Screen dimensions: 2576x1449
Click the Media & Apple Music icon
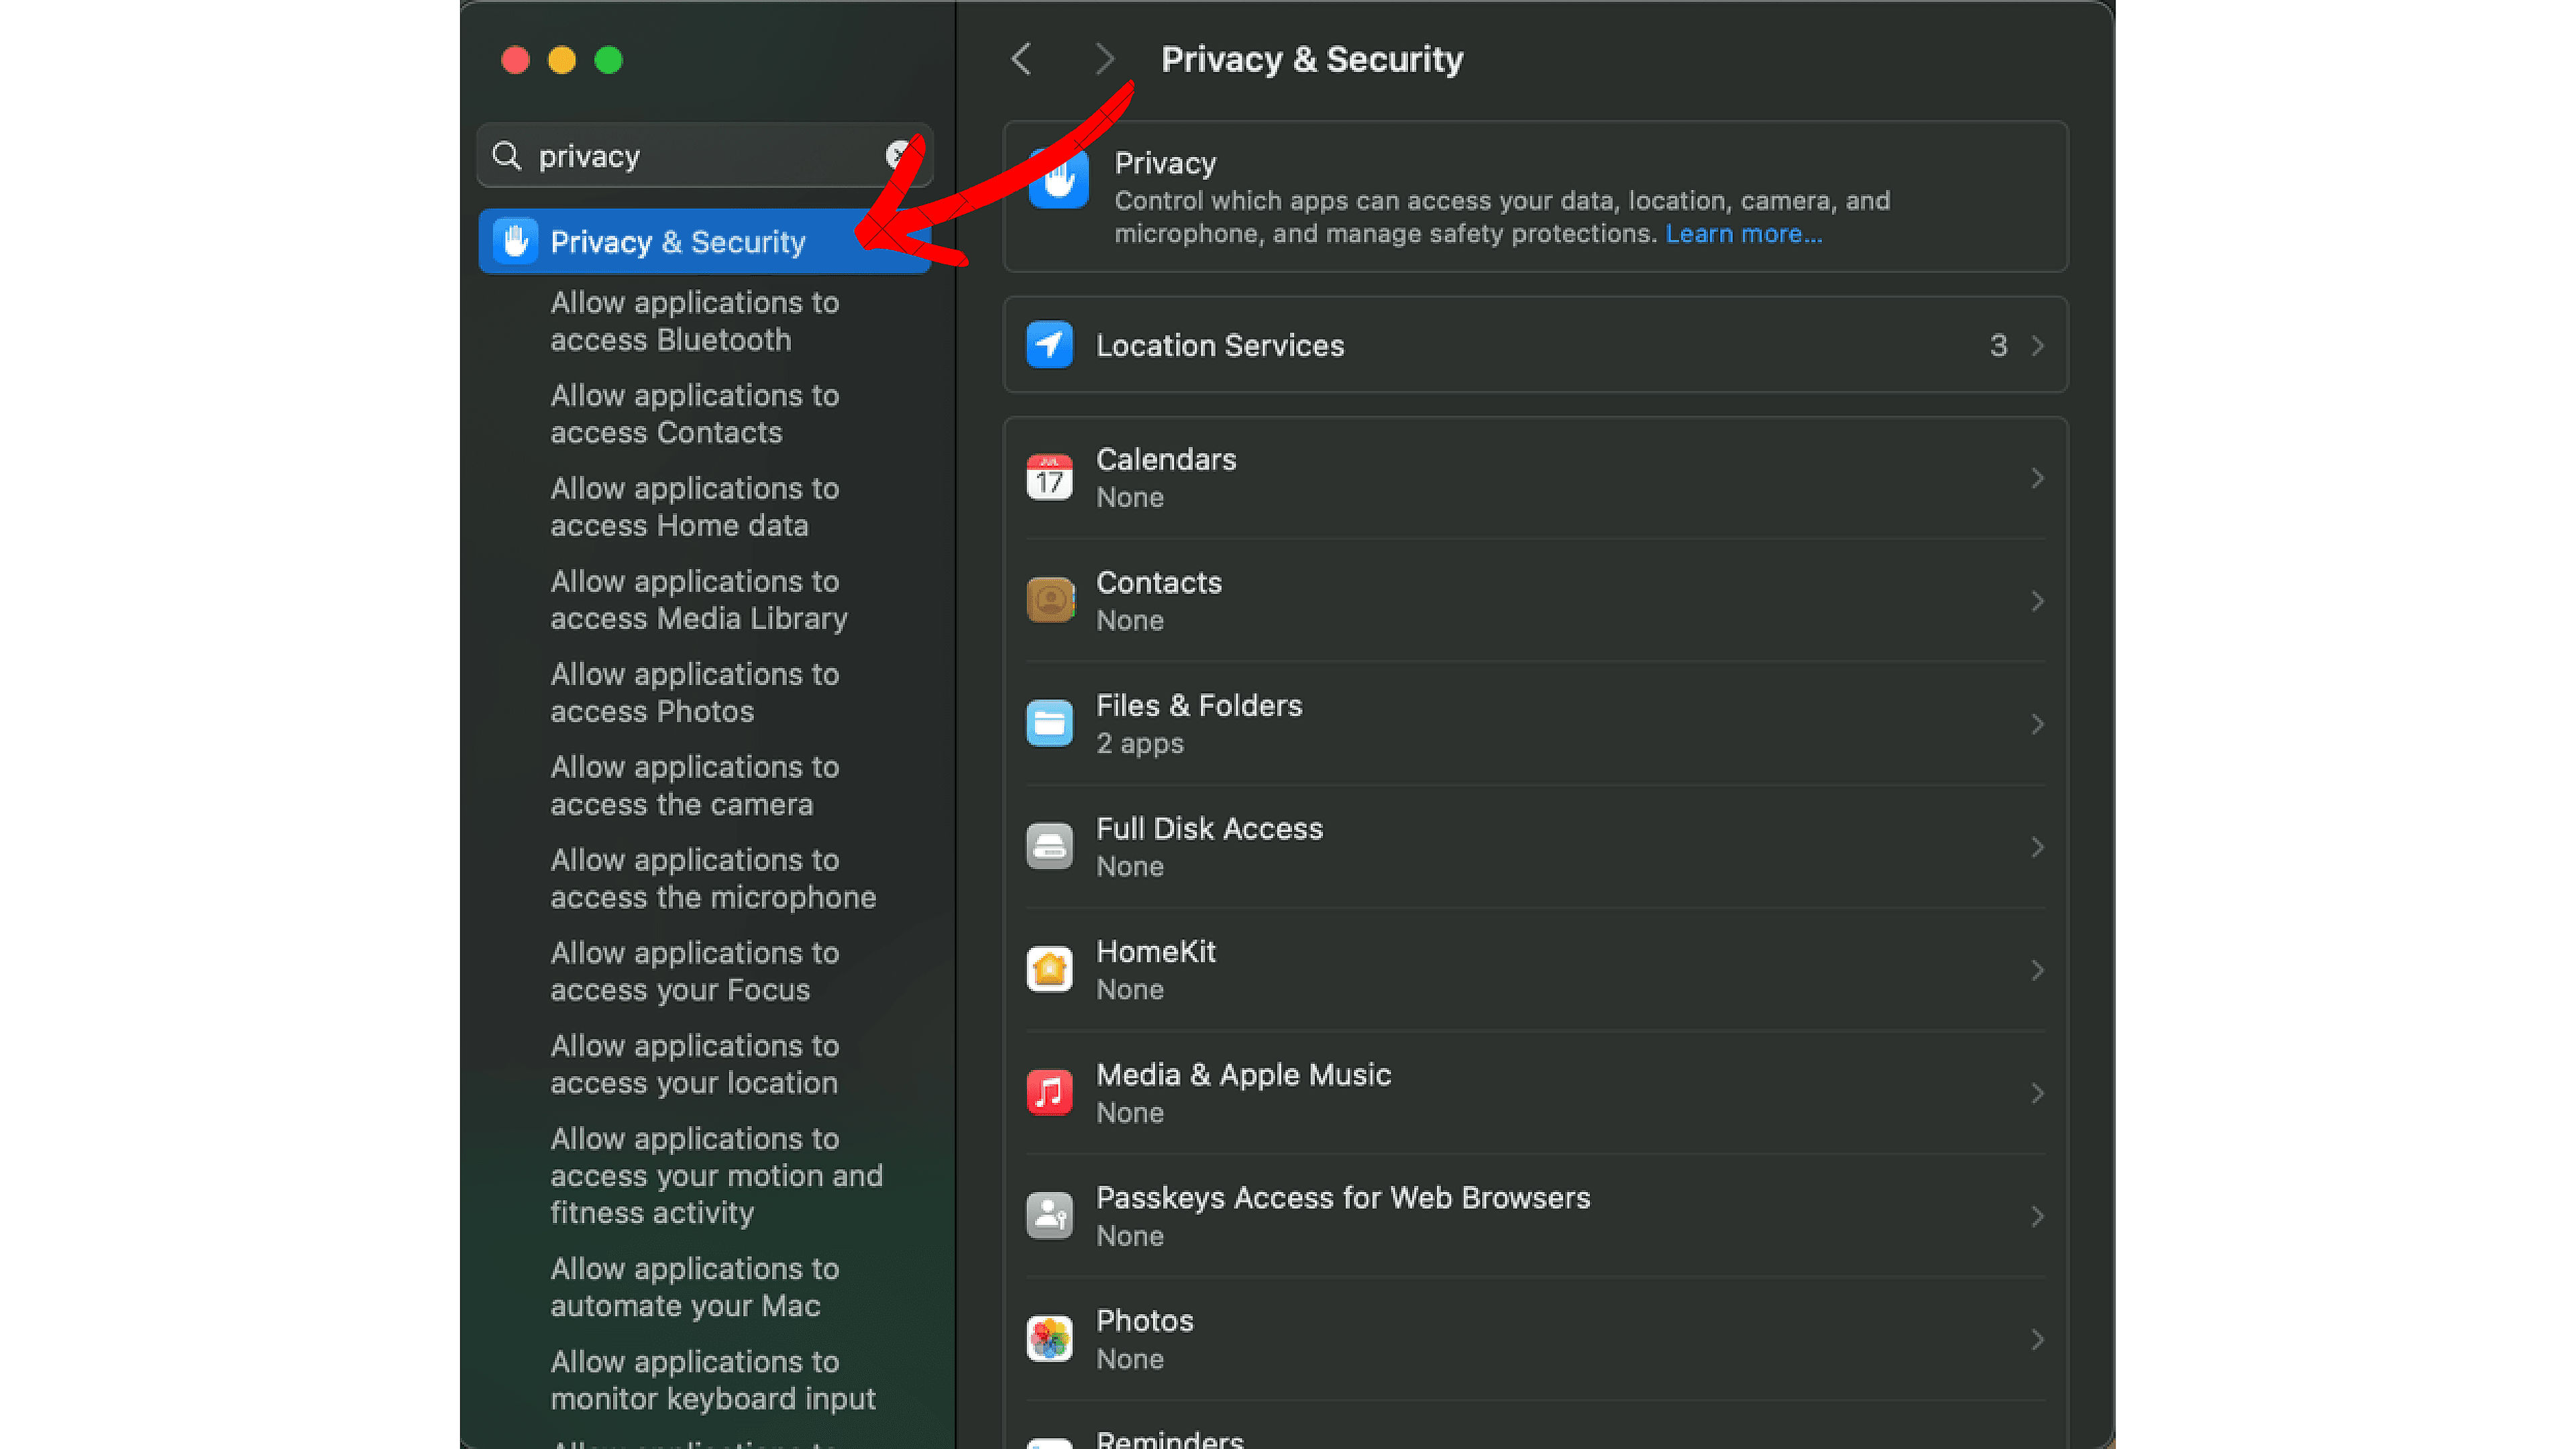tap(1049, 1093)
